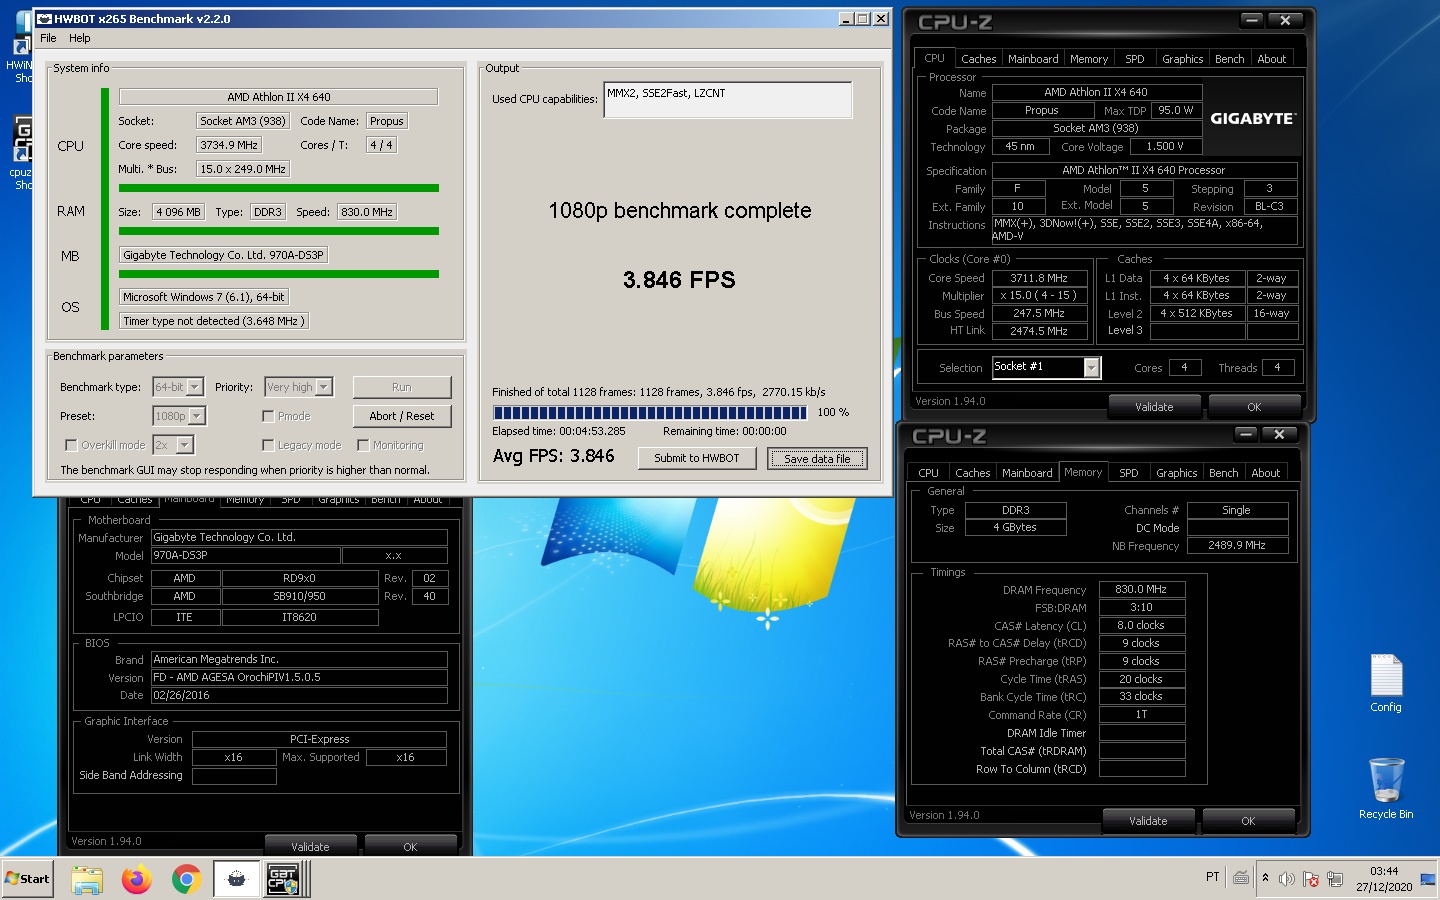Screen dimensions: 1440x900
Task: Click Save data file button
Action: [x=817, y=458]
